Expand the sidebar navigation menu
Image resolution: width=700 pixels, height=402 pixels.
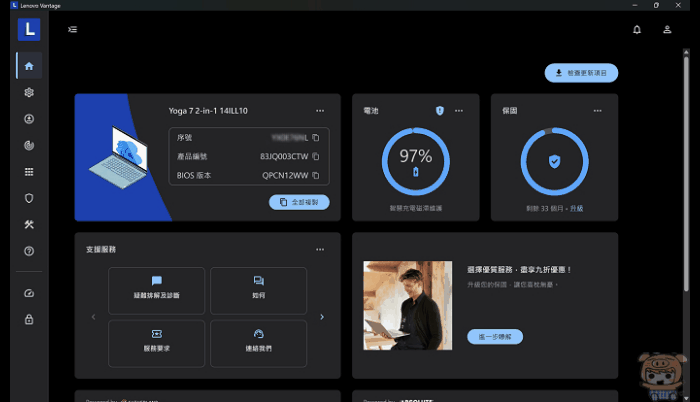click(x=72, y=29)
